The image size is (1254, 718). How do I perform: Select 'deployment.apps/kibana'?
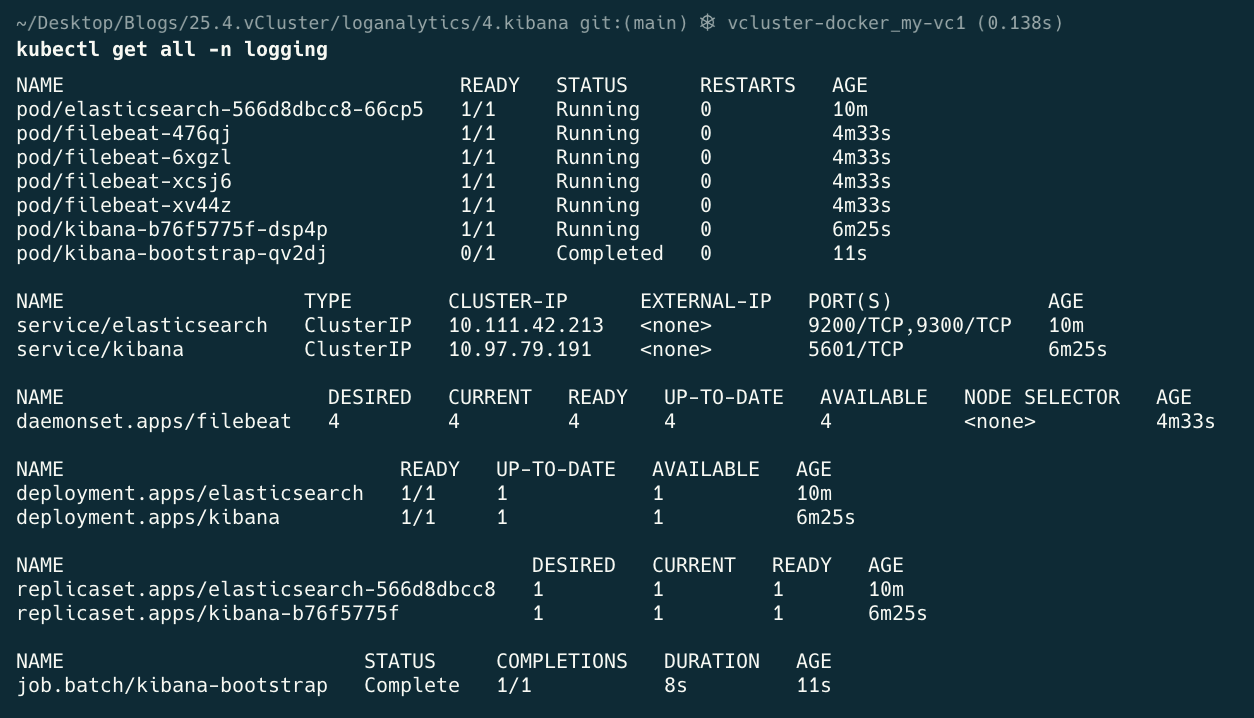click(x=148, y=517)
